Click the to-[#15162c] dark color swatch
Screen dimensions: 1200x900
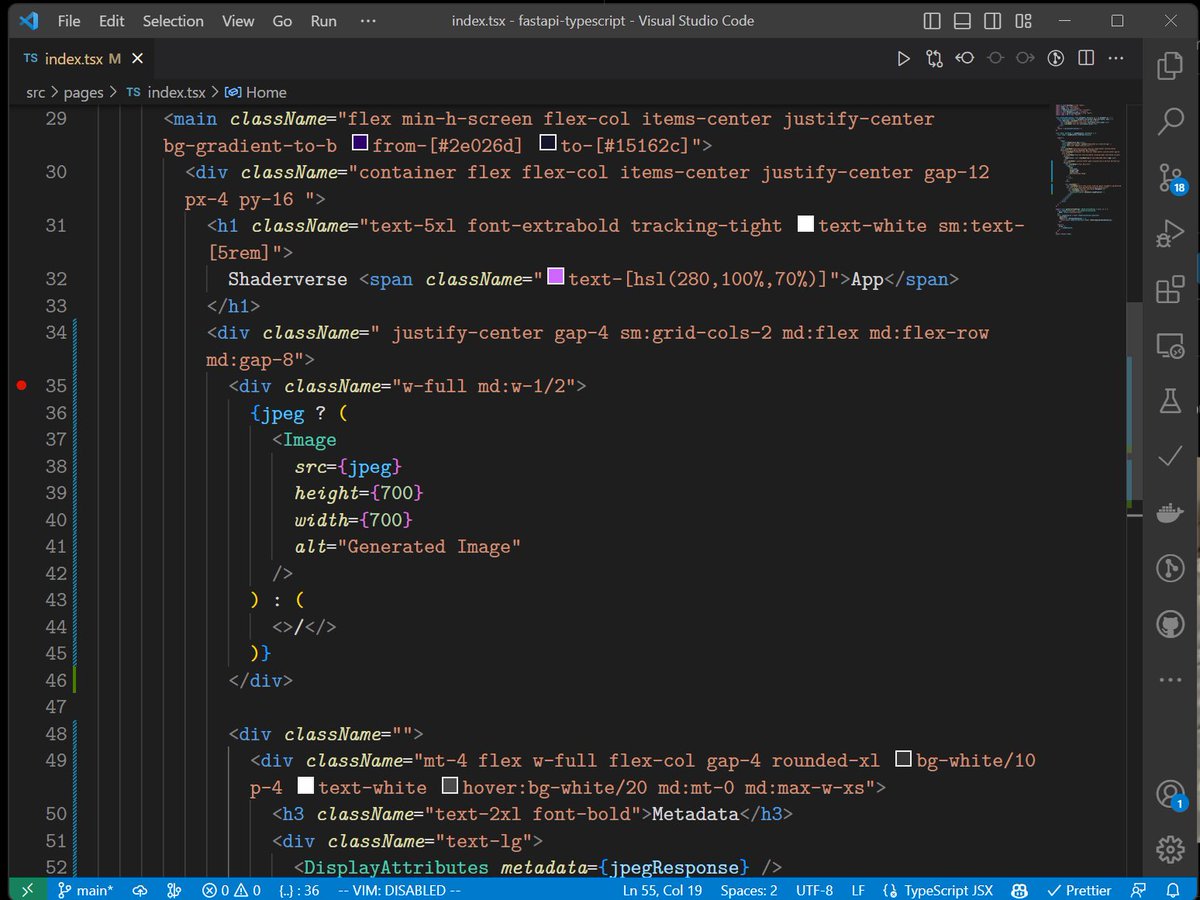548,144
